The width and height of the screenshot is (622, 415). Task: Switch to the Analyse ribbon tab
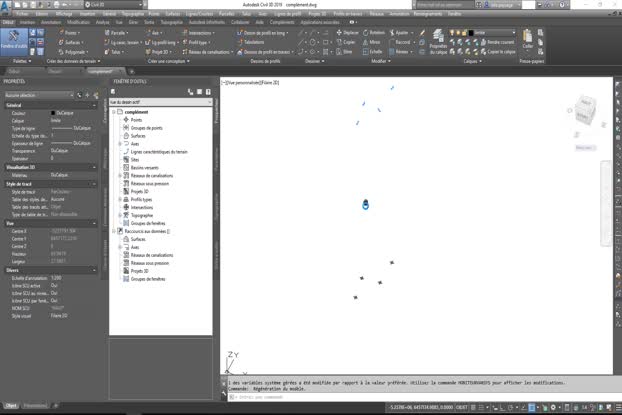click(102, 22)
